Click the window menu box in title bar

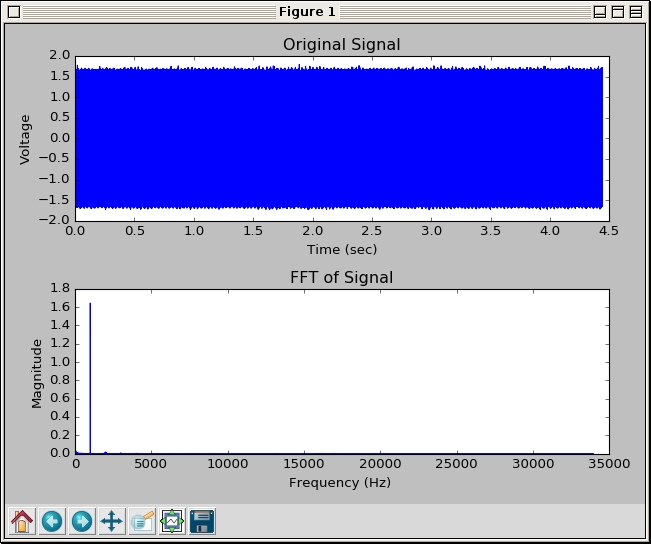(x=14, y=12)
